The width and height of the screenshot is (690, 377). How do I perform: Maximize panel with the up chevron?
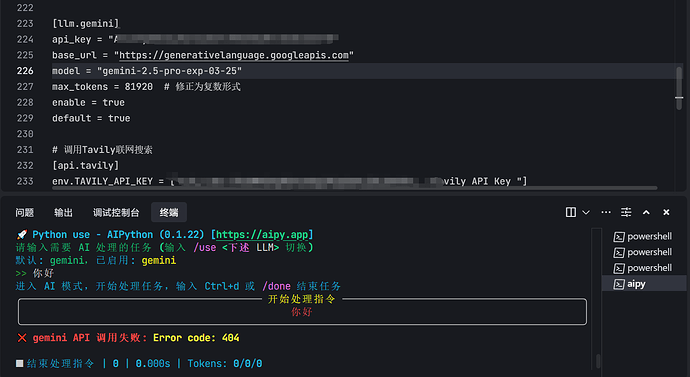tap(646, 212)
